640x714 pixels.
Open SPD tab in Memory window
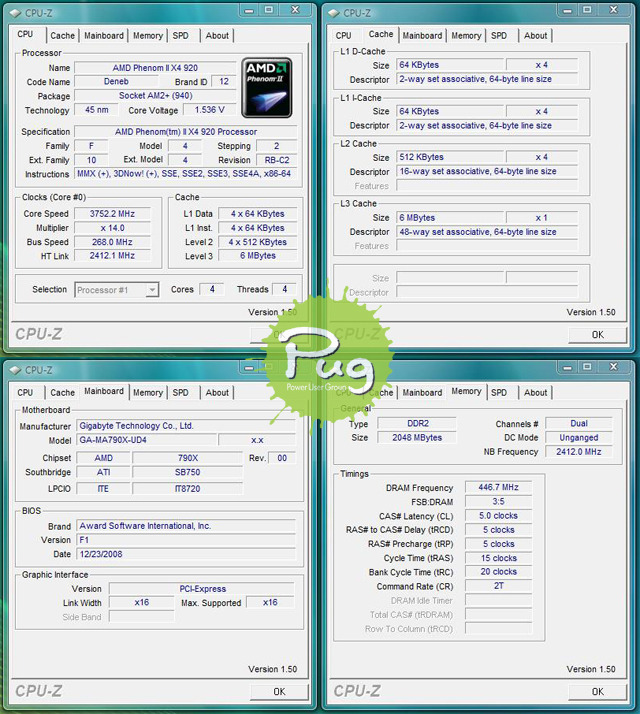point(499,393)
